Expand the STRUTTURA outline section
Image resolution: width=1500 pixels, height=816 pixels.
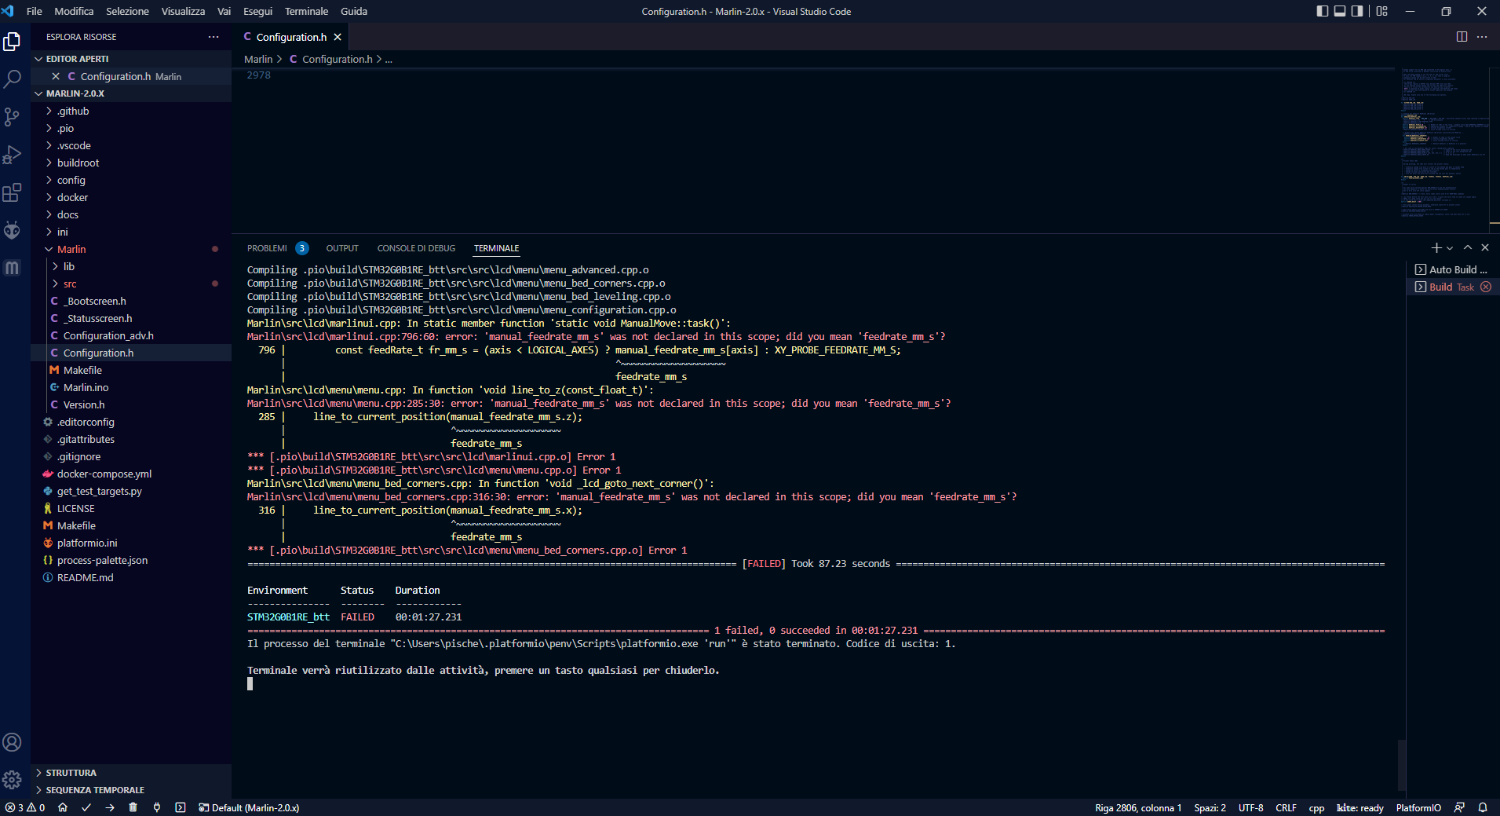(132, 773)
